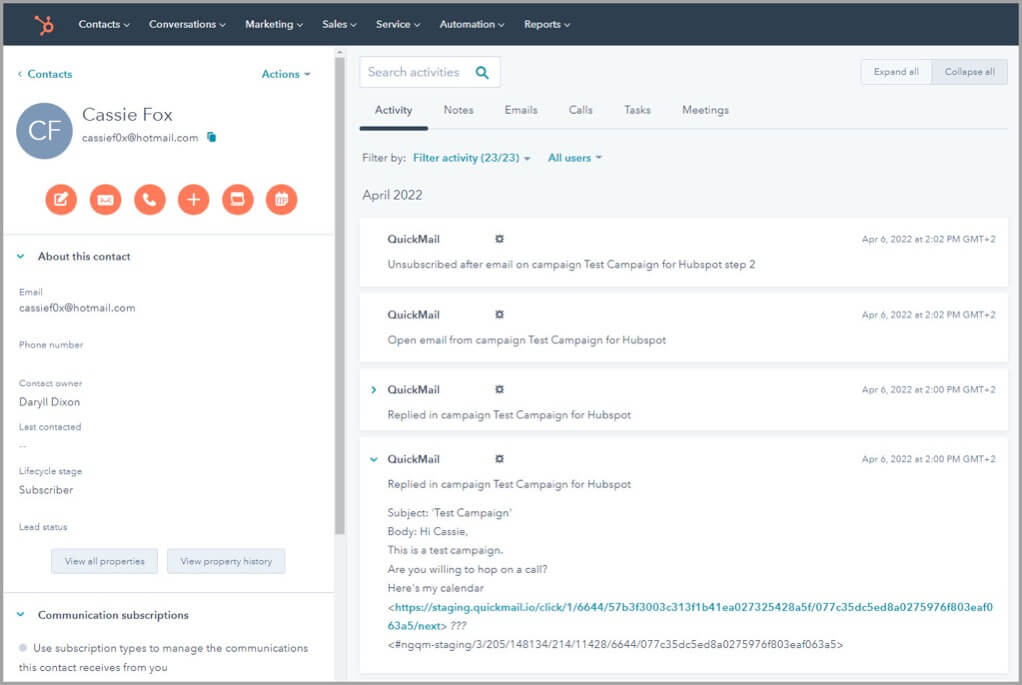
Task: Click the HubSpot sprocket logo
Action: point(44,25)
